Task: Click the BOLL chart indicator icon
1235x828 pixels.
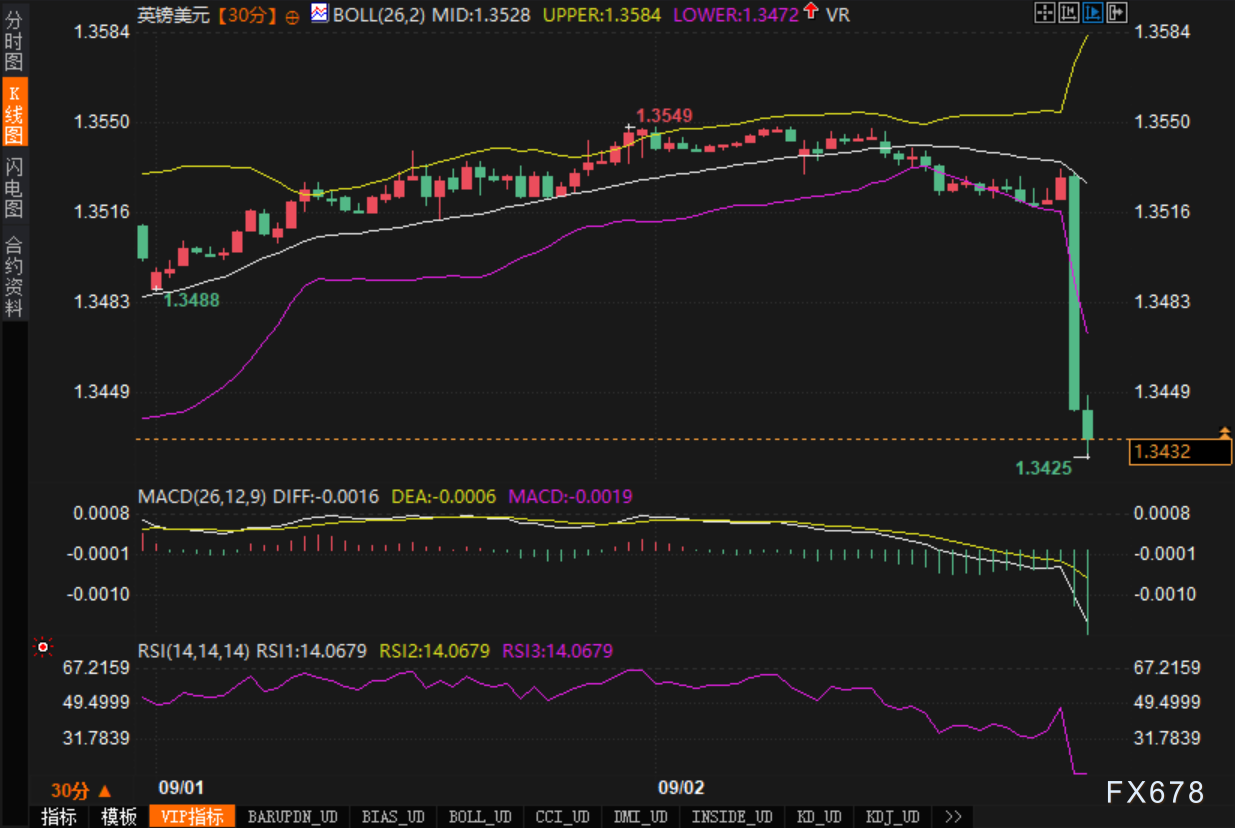Action: (319, 14)
